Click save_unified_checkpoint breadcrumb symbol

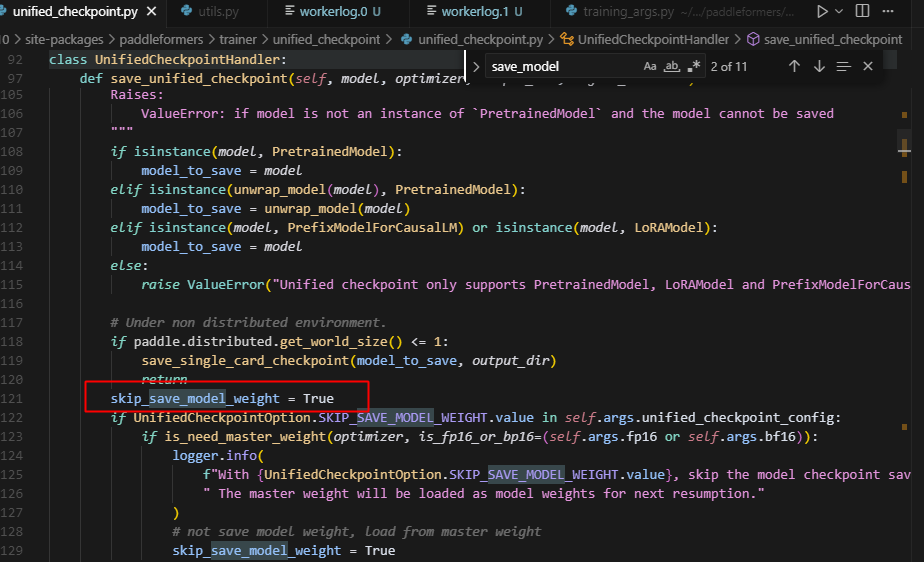[x=832, y=39]
